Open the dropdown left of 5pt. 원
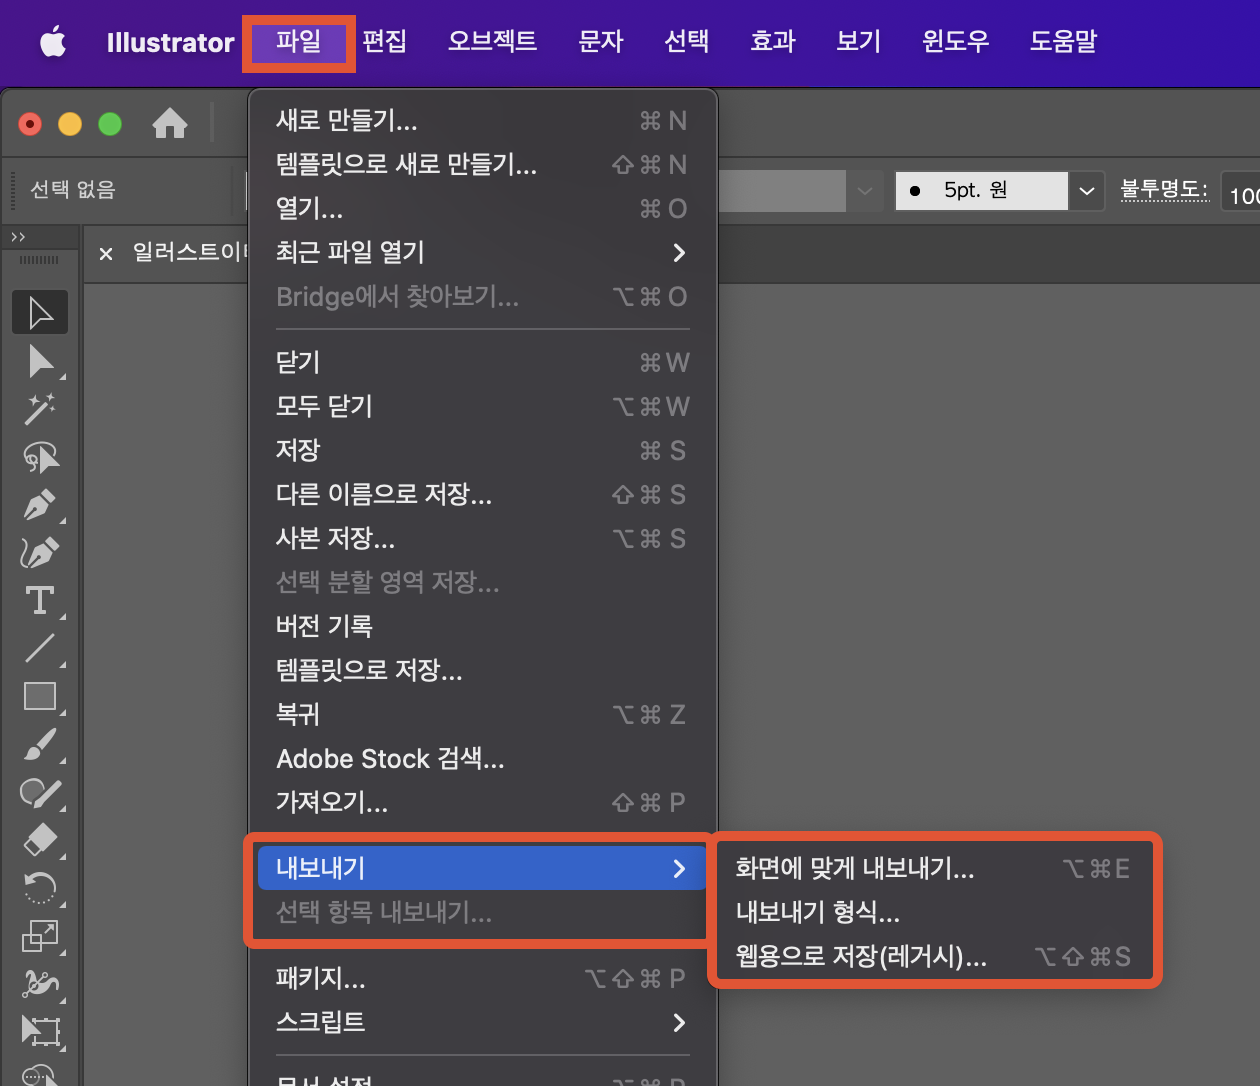Viewport: 1260px width, 1086px height. click(x=865, y=190)
